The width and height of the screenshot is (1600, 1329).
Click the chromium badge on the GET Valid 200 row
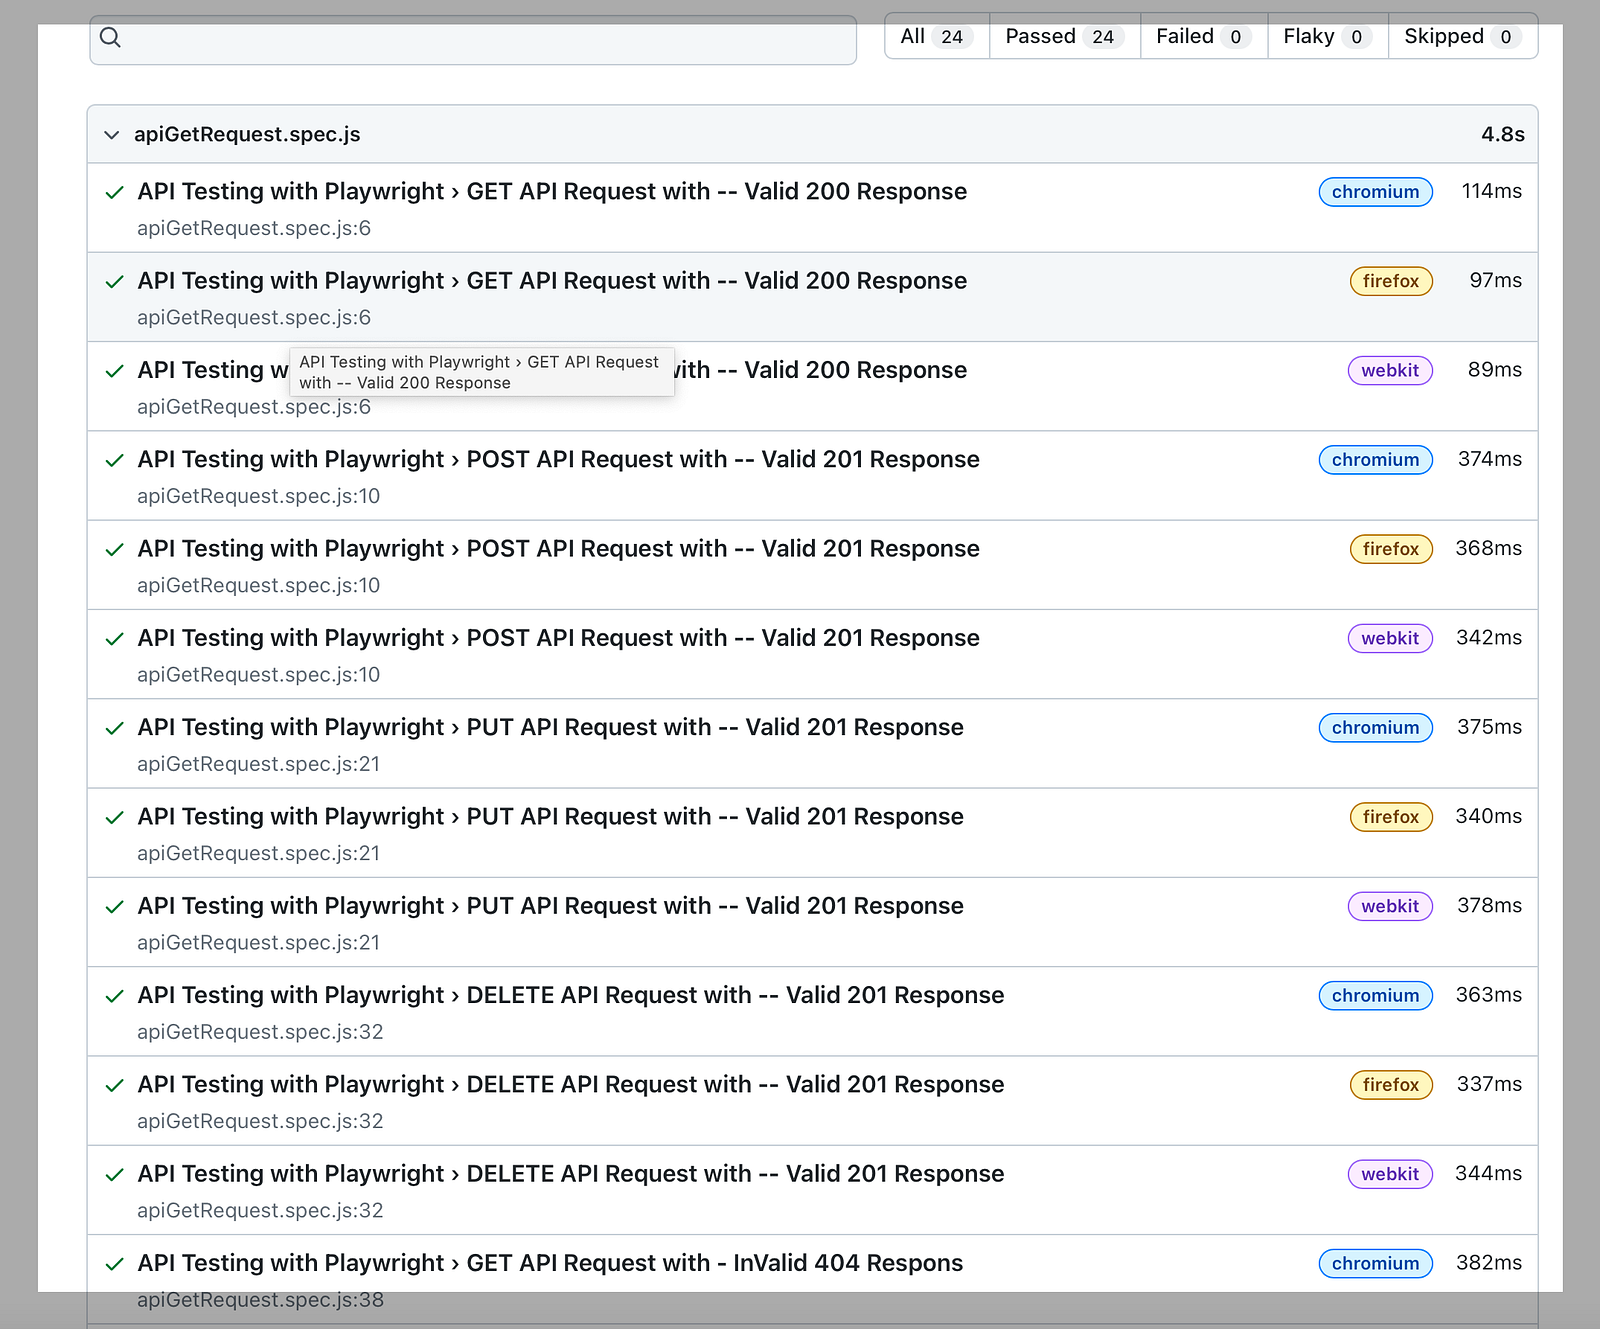[1375, 192]
